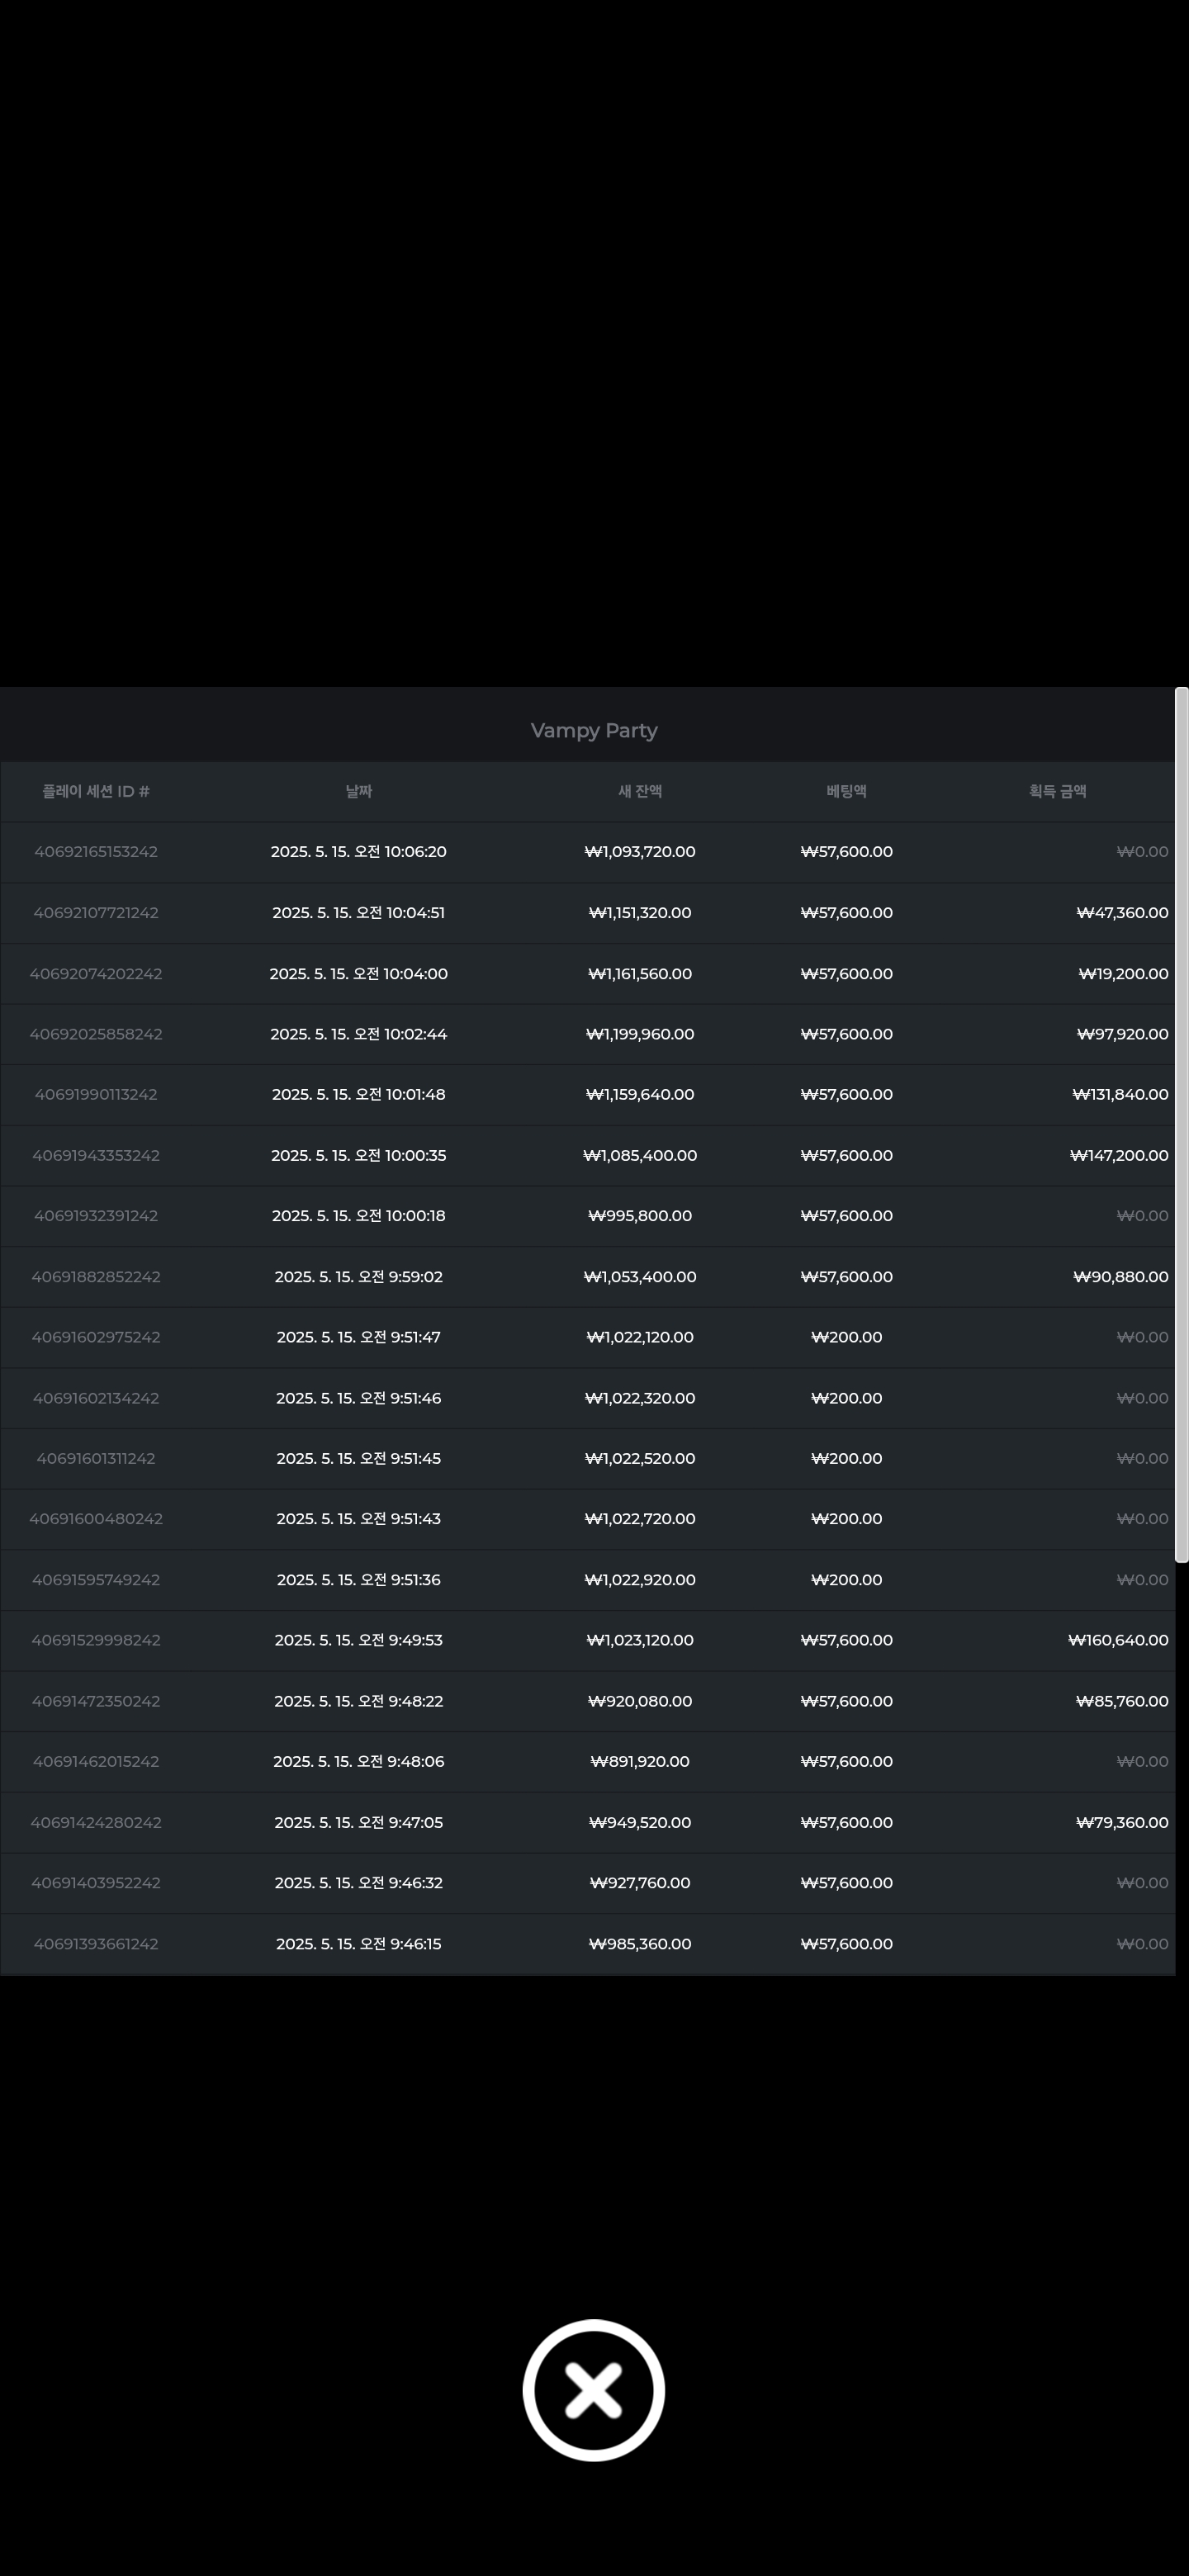Click the 날짜 column header
Image resolution: width=1189 pixels, height=2576 pixels.
point(358,791)
